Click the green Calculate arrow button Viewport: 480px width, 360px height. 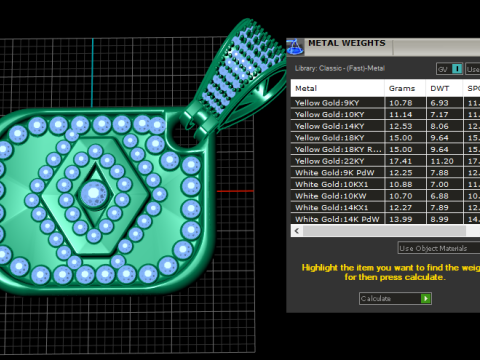426,298
